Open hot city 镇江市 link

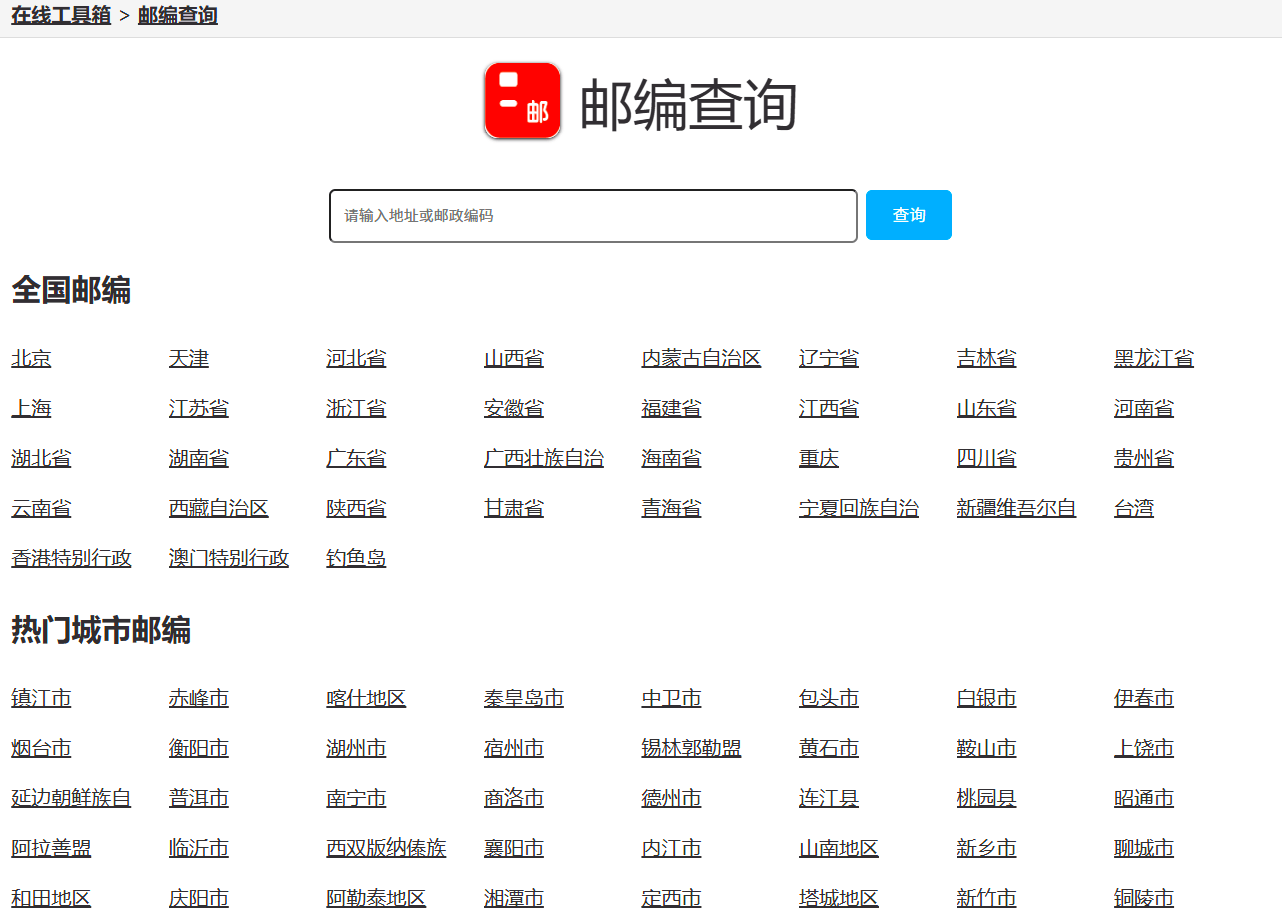(41, 698)
